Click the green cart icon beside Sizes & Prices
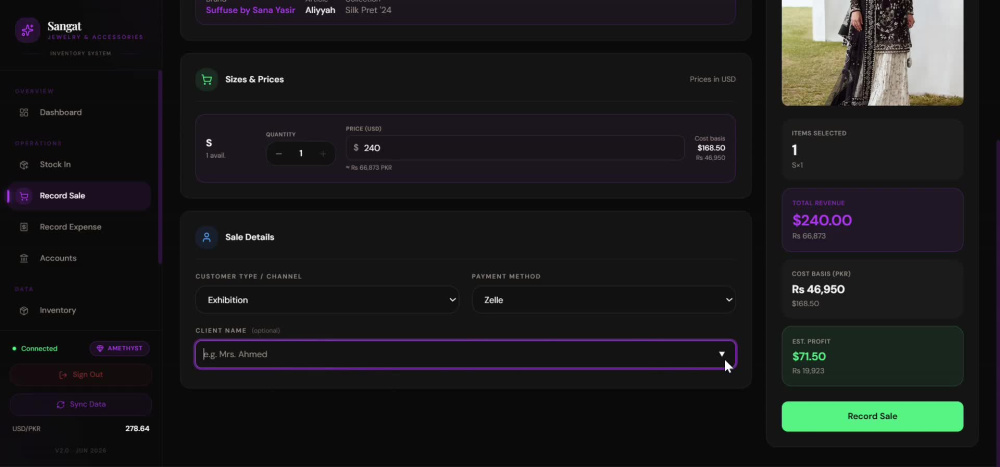The height and width of the screenshot is (467, 1000). [x=207, y=80]
